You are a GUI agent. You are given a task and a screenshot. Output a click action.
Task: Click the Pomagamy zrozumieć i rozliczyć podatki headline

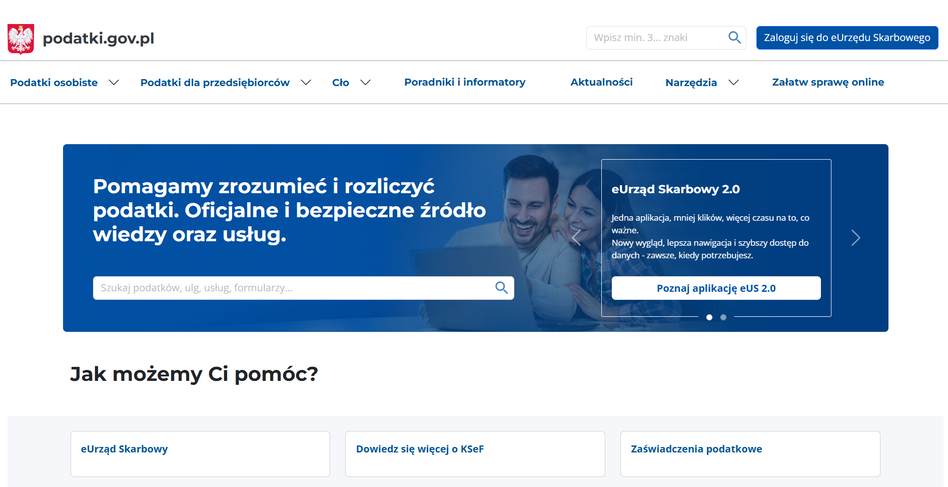(289, 210)
